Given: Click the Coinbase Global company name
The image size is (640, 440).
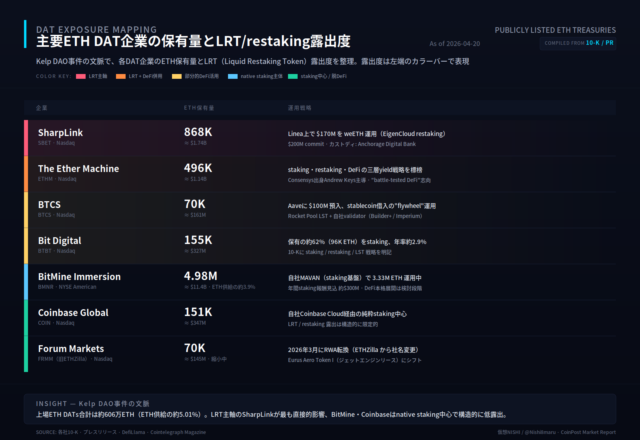Looking at the screenshot, I should point(73,312).
